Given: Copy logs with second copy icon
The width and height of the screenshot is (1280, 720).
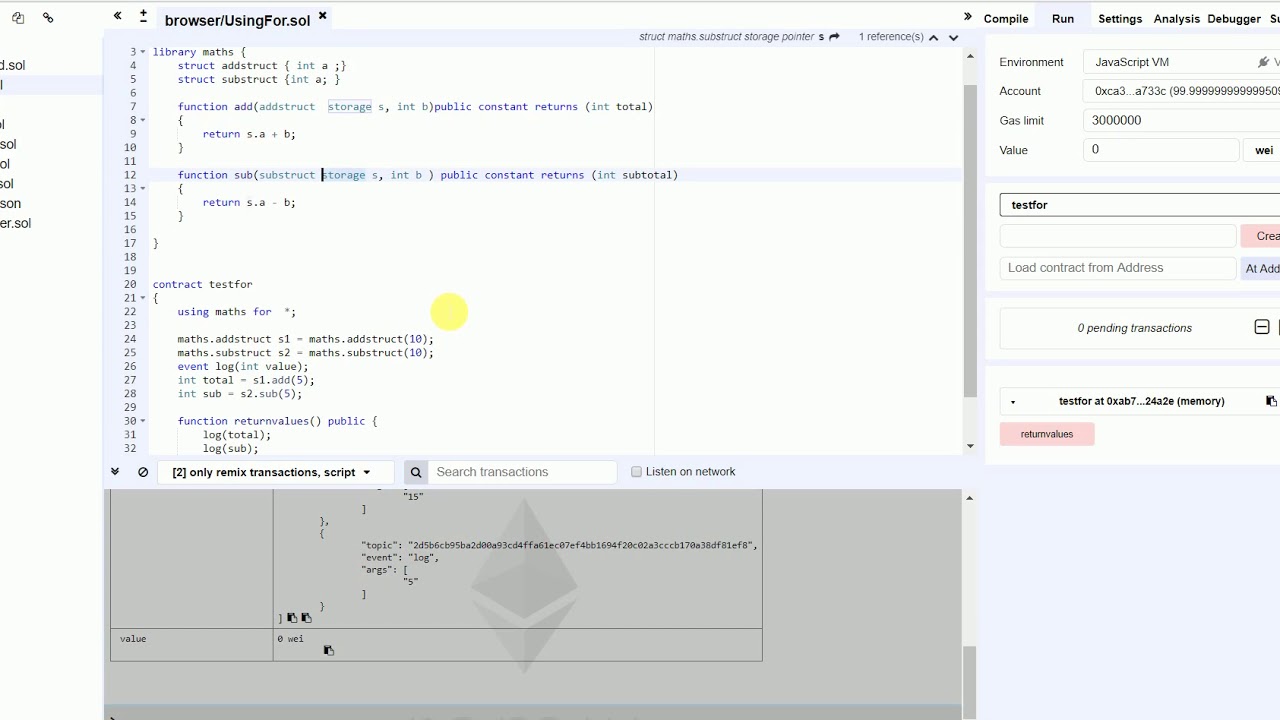Looking at the screenshot, I should (306, 618).
